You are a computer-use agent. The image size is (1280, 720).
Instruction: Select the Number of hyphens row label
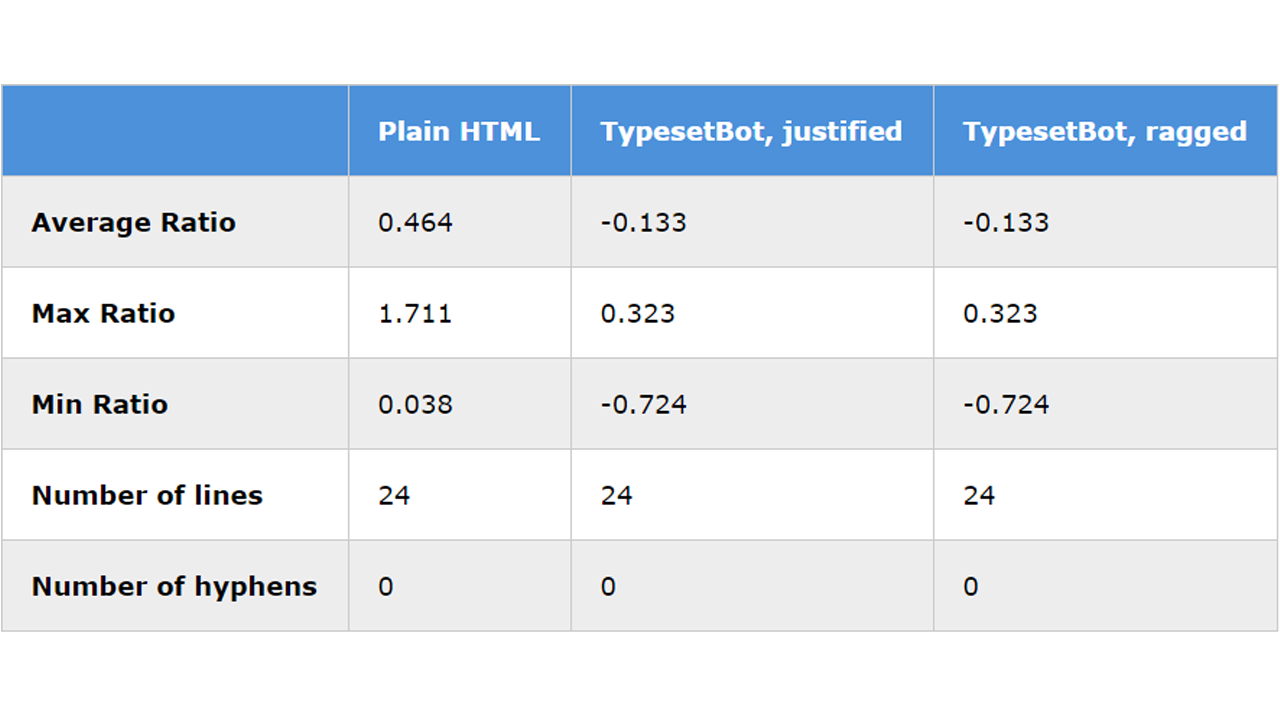[x=175, y=586]
